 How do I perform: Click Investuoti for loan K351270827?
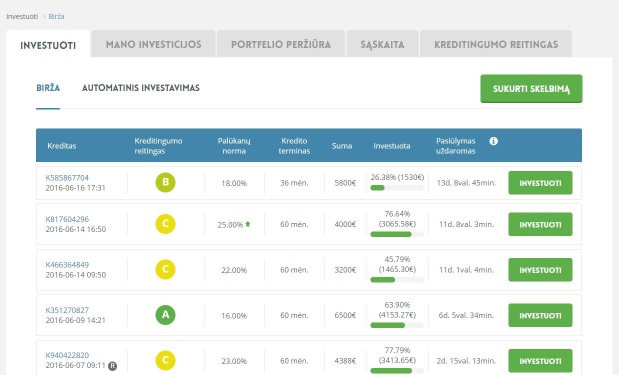540,315
